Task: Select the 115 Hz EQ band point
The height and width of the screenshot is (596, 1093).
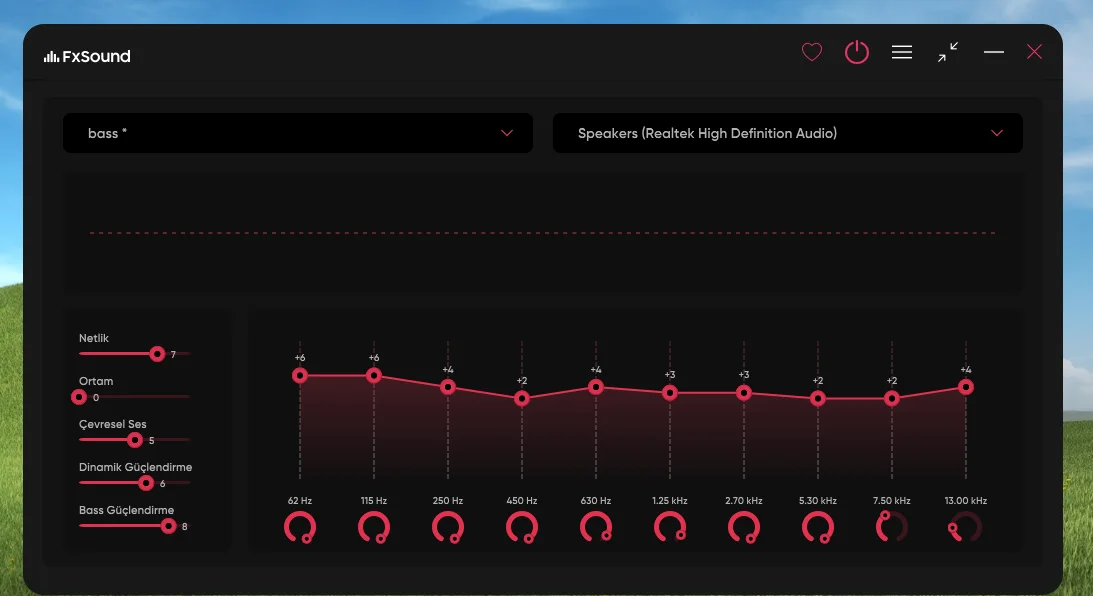Action: coord(374,376)
